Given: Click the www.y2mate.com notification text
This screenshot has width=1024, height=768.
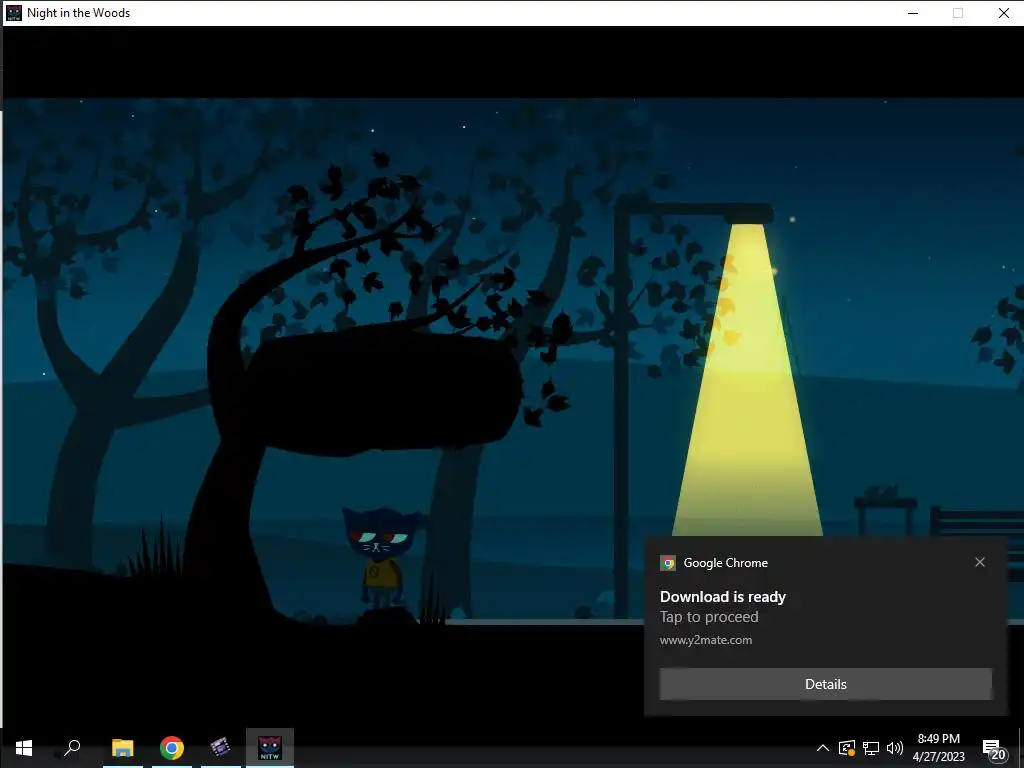Looking at the screenshot, I should pos(706,640).
